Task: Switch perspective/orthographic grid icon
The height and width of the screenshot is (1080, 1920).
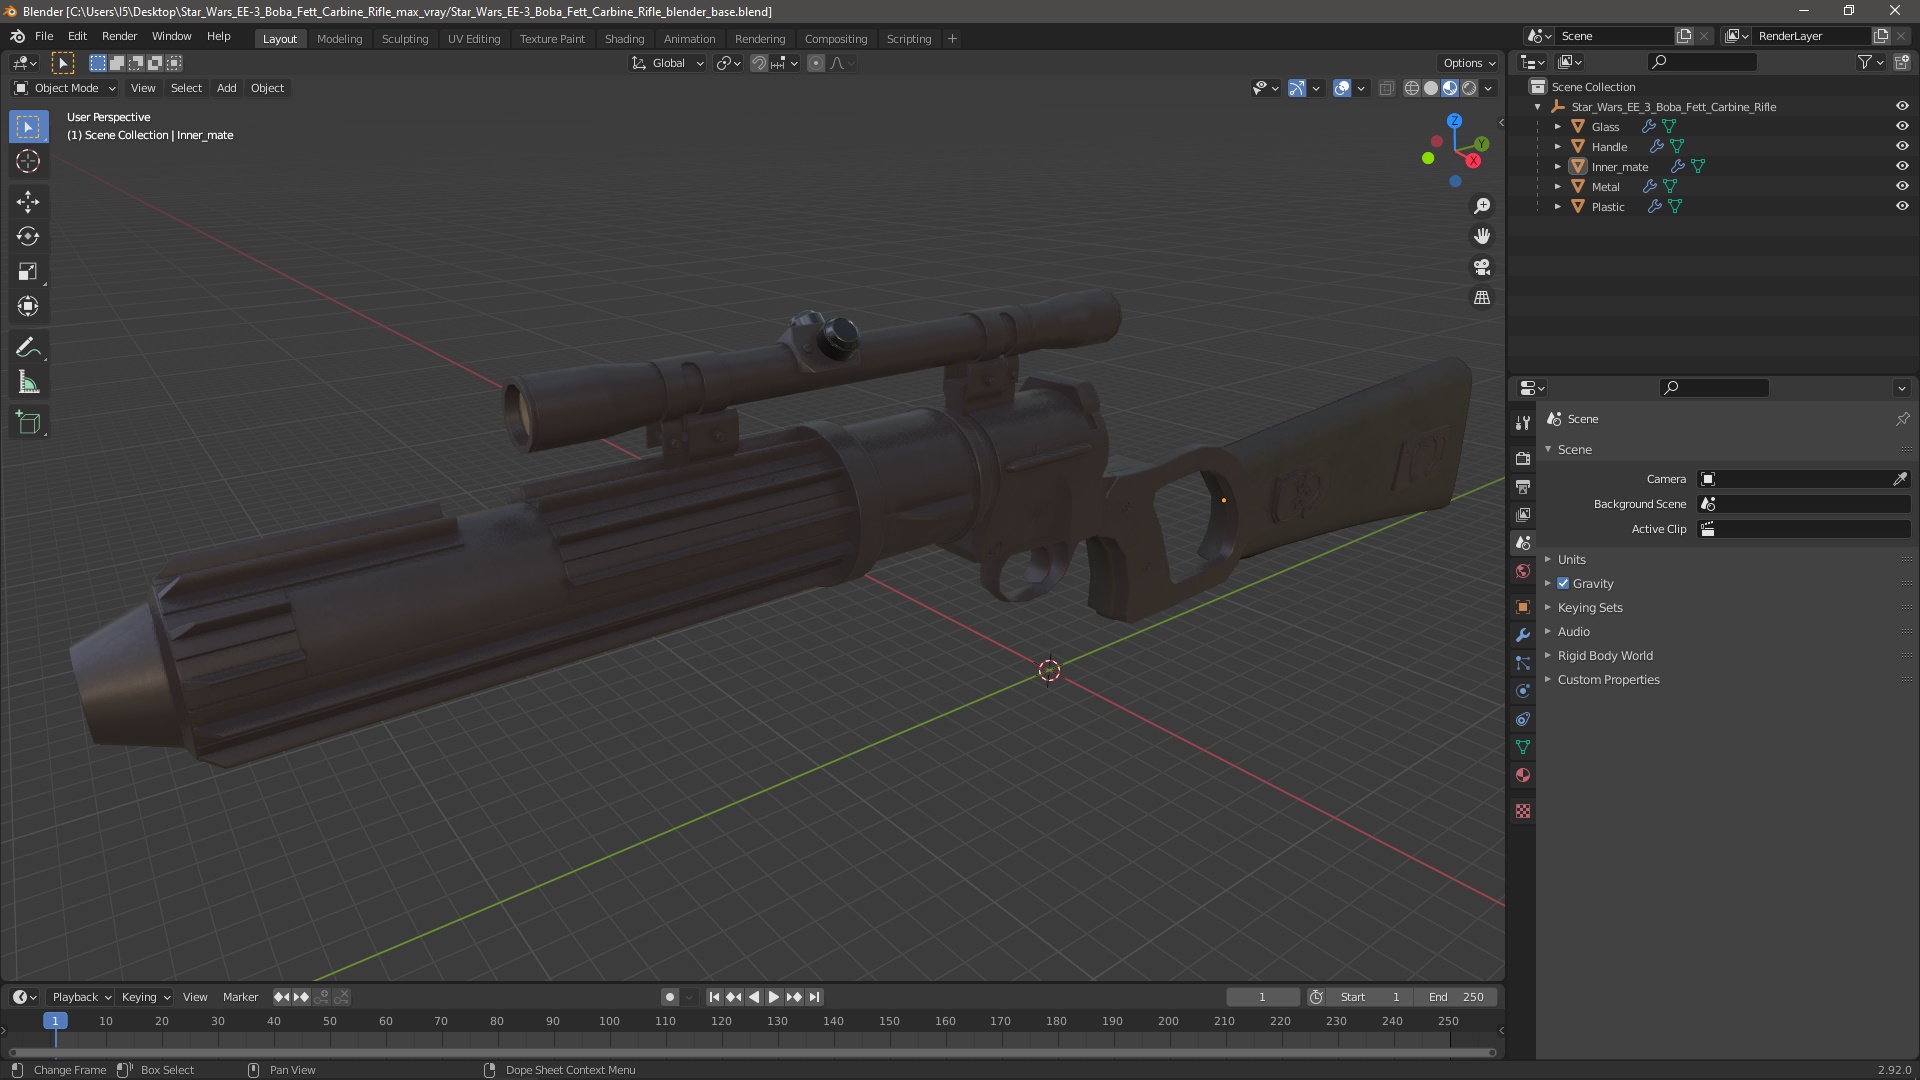Action: 1482,298
